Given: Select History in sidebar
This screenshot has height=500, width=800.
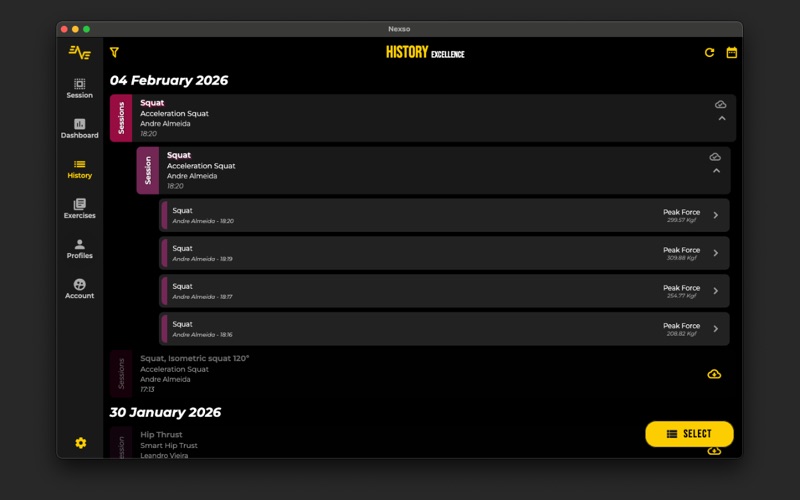Looking at the screenshot, I should click(x=80, y=169).
